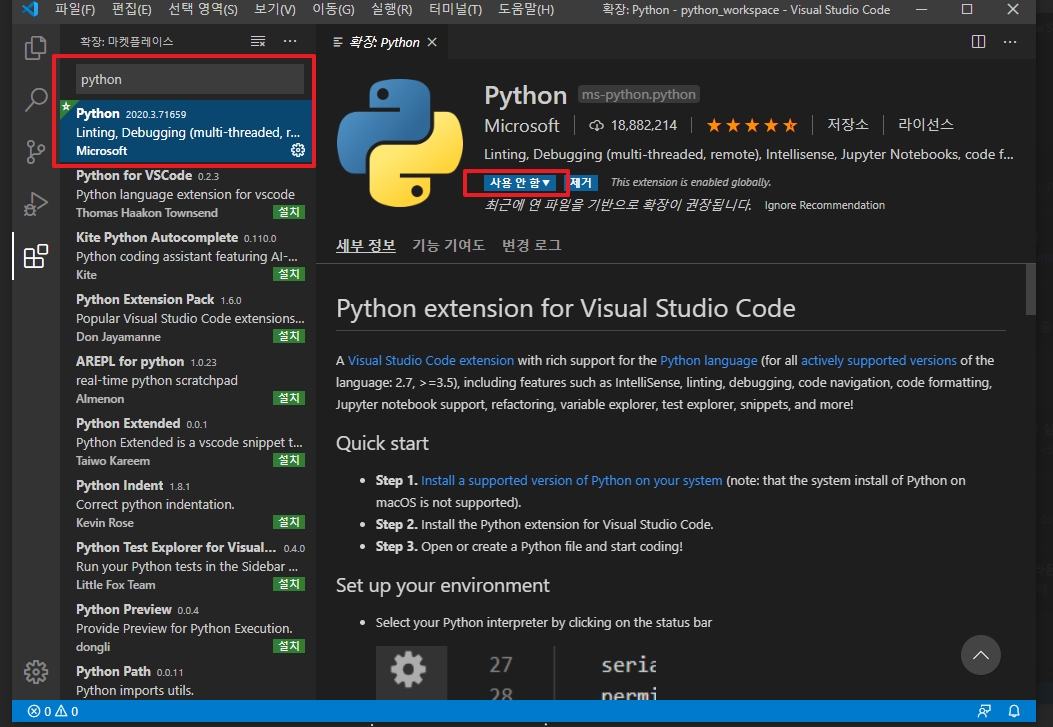Viewport: 1053px width, 727px height.
Task: Install Python for VSCode extension
Action: (x=289, y=212)
